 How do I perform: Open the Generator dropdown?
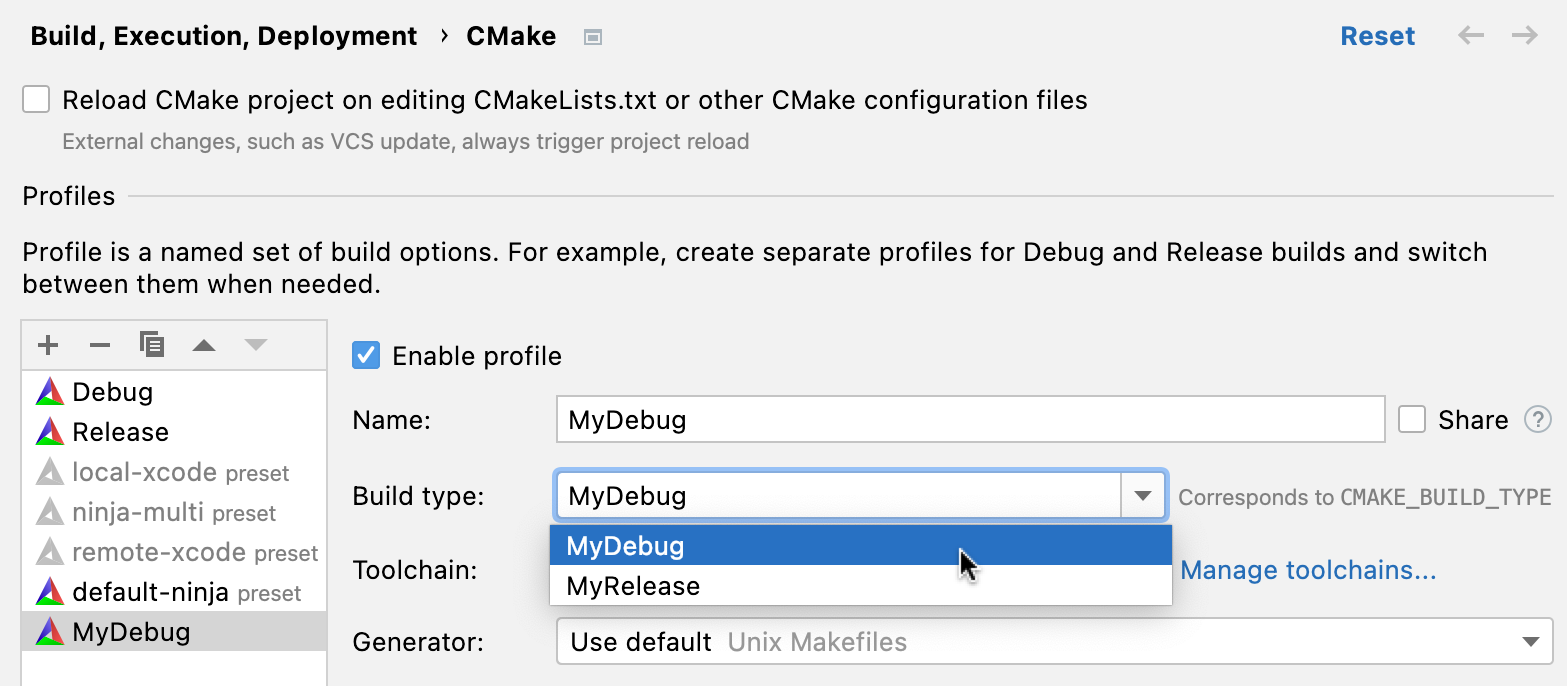pos(1531,641)
